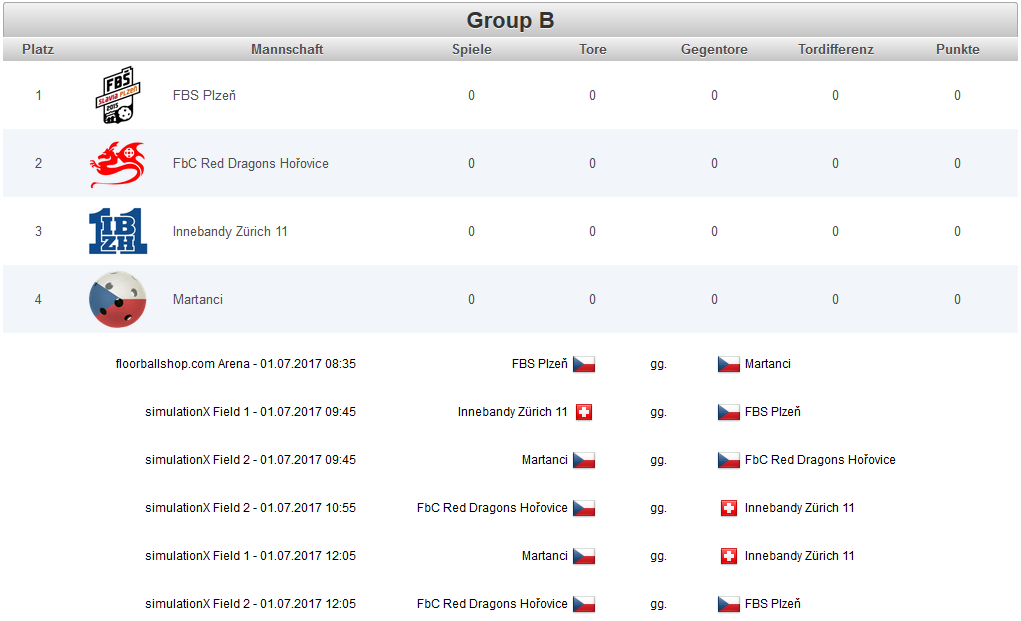Click Swiss flag in the 09:45 Field 1 match
Image resolution: width=1021 pixels, height=621 pixels.
pyautogui.click(x=584, y=412)
